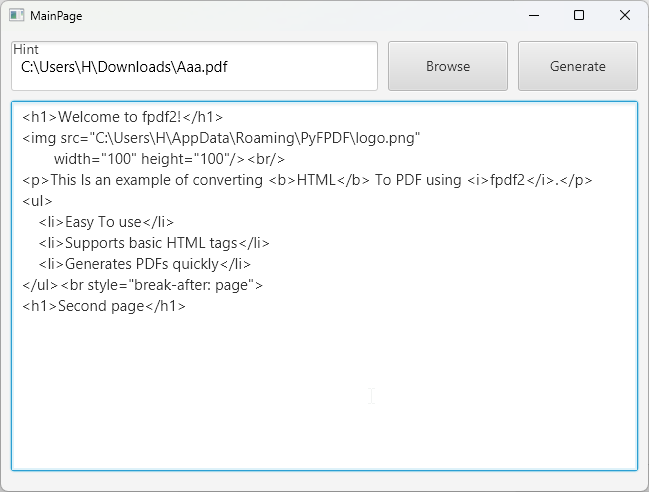Click the Browse button

(447, 66)
